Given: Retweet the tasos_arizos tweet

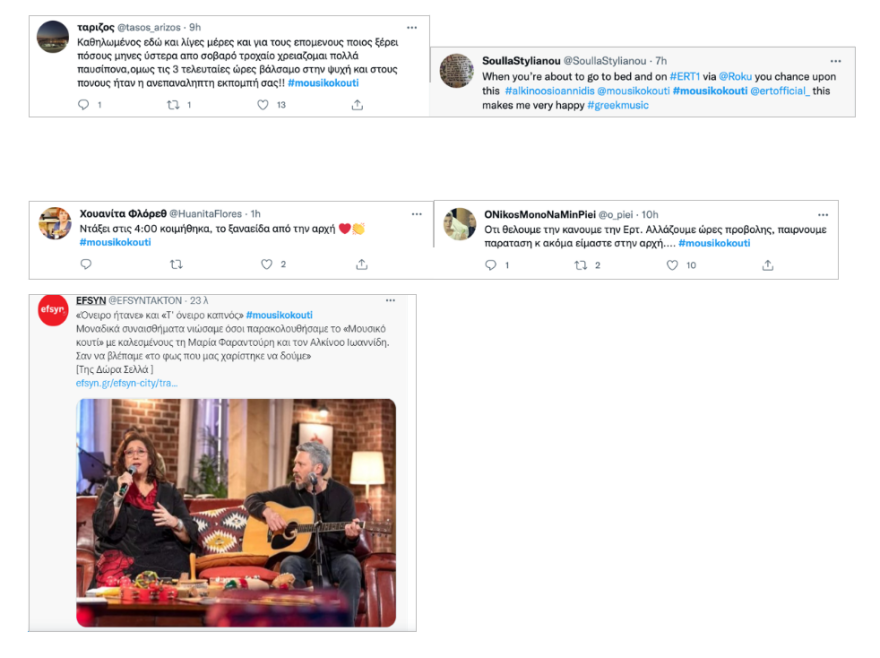Looking at the screenshot, I should [173, 104].
